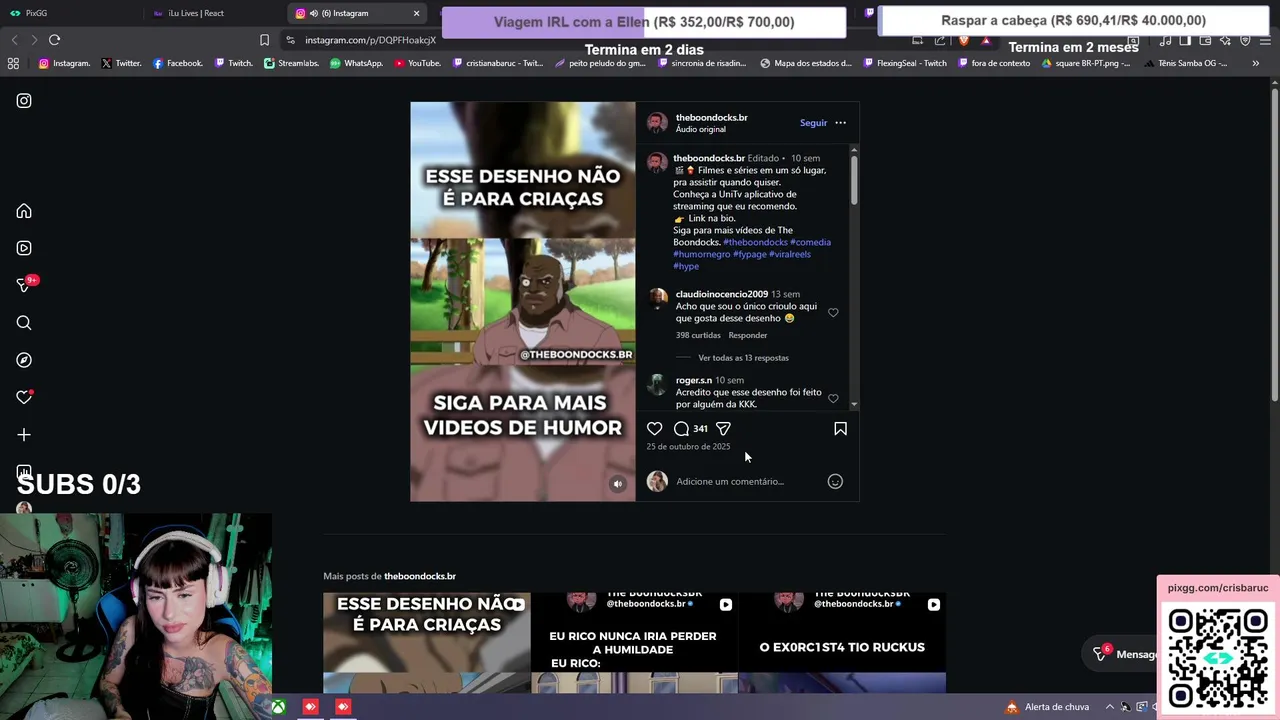1280x720 pixels.
Task: Open Mensagens floating button
Action: pyautogui.click(x=1120, y=654)
